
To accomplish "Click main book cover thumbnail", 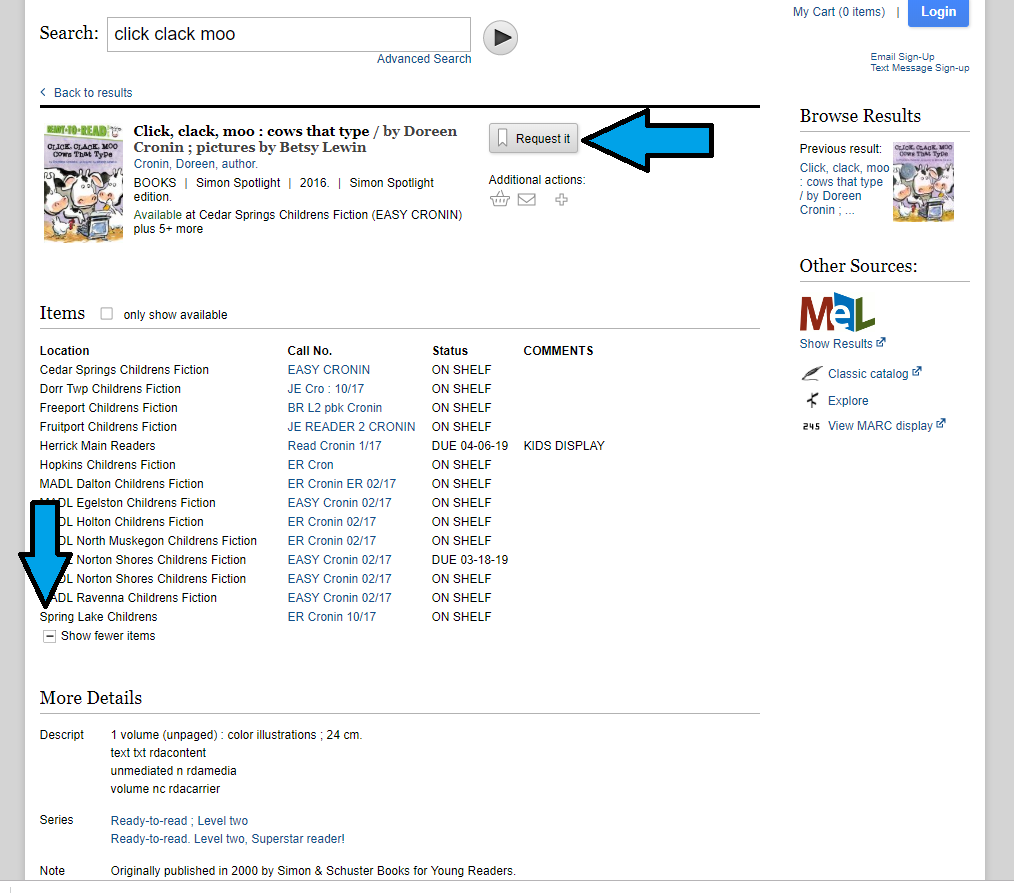I will click(x=83, y=183).
